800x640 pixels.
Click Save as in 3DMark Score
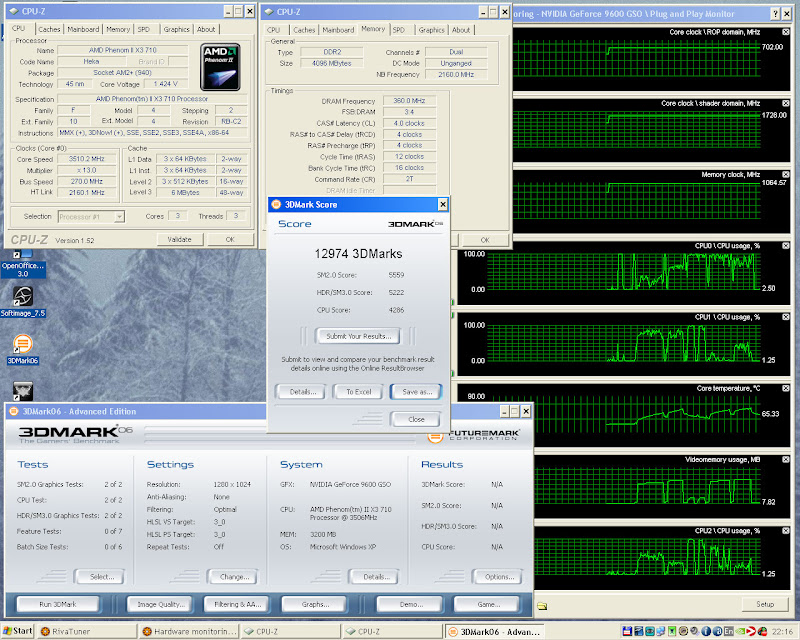[x=415, y=391]
